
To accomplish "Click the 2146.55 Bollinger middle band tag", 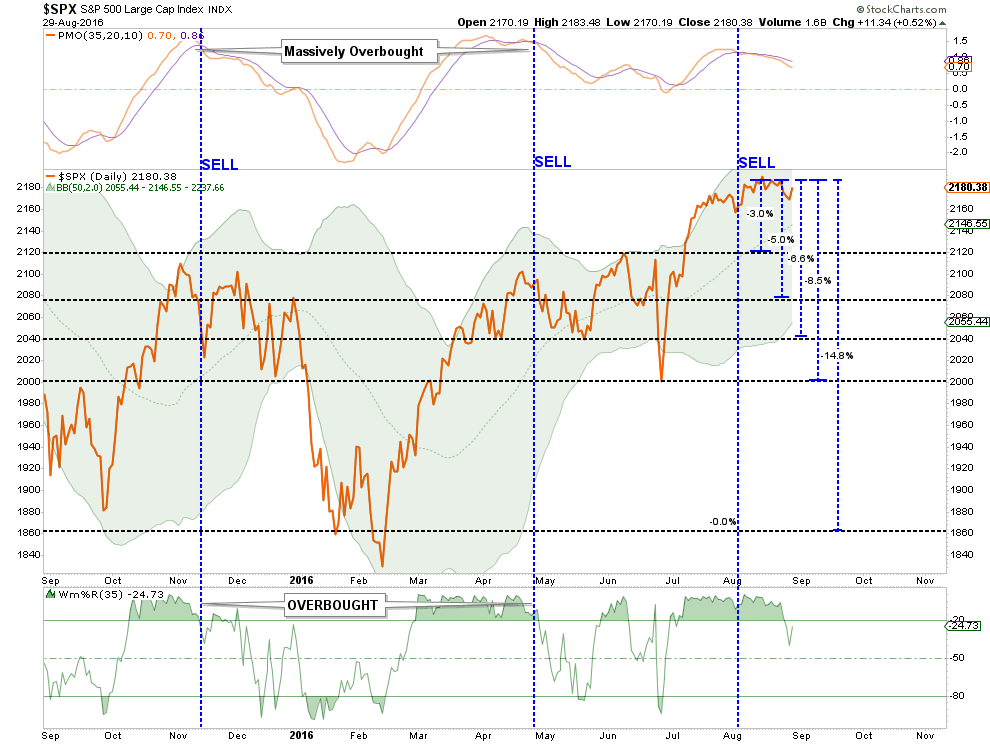I will (966, 224).
